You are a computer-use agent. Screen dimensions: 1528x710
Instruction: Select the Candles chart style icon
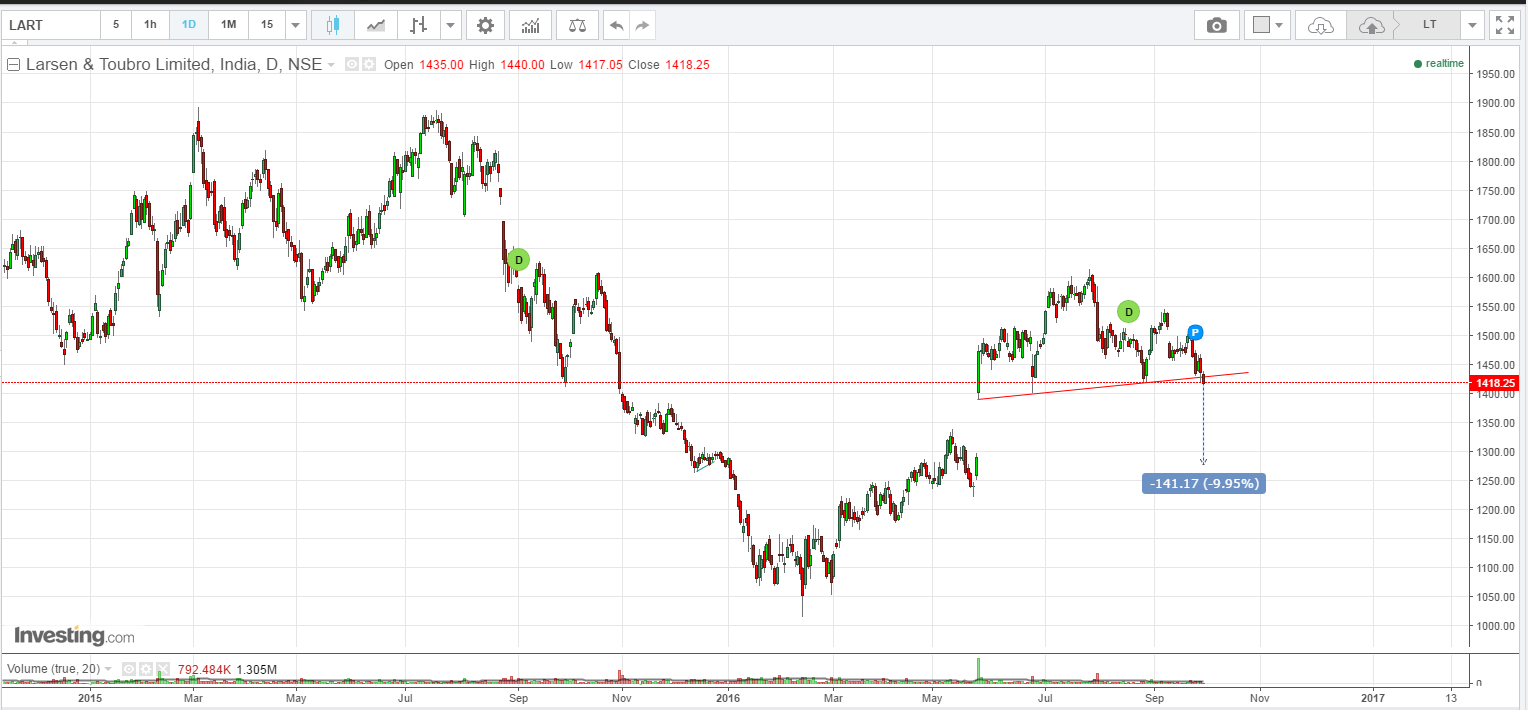pyautogui.click(x=333, y=25)
